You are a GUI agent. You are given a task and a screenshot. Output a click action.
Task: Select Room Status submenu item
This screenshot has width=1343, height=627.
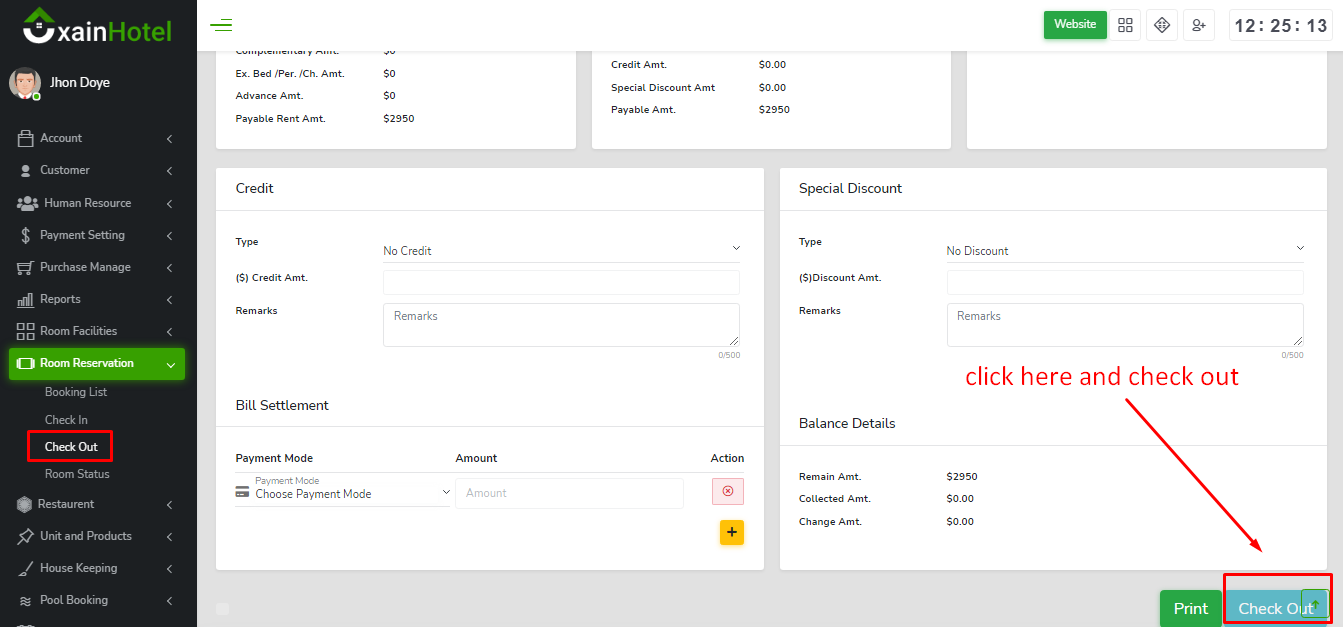click(x=77, y=474)
